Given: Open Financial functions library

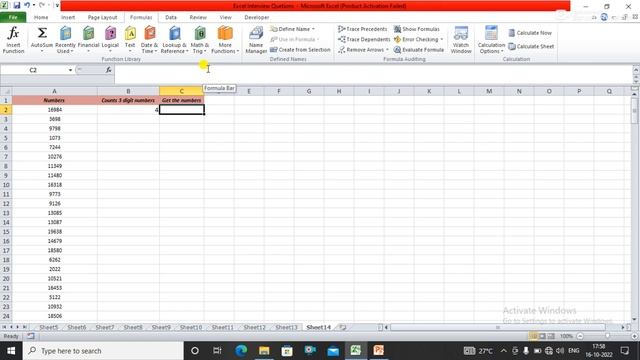Looking at the screenshot, I should click(89, 40).
